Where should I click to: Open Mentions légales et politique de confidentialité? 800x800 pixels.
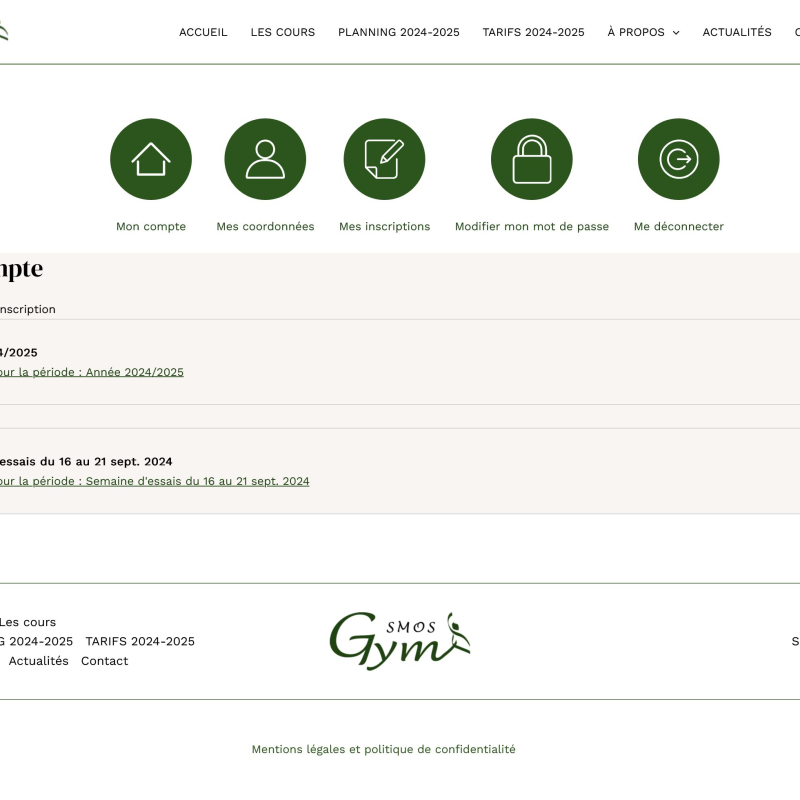click(383, 749)
